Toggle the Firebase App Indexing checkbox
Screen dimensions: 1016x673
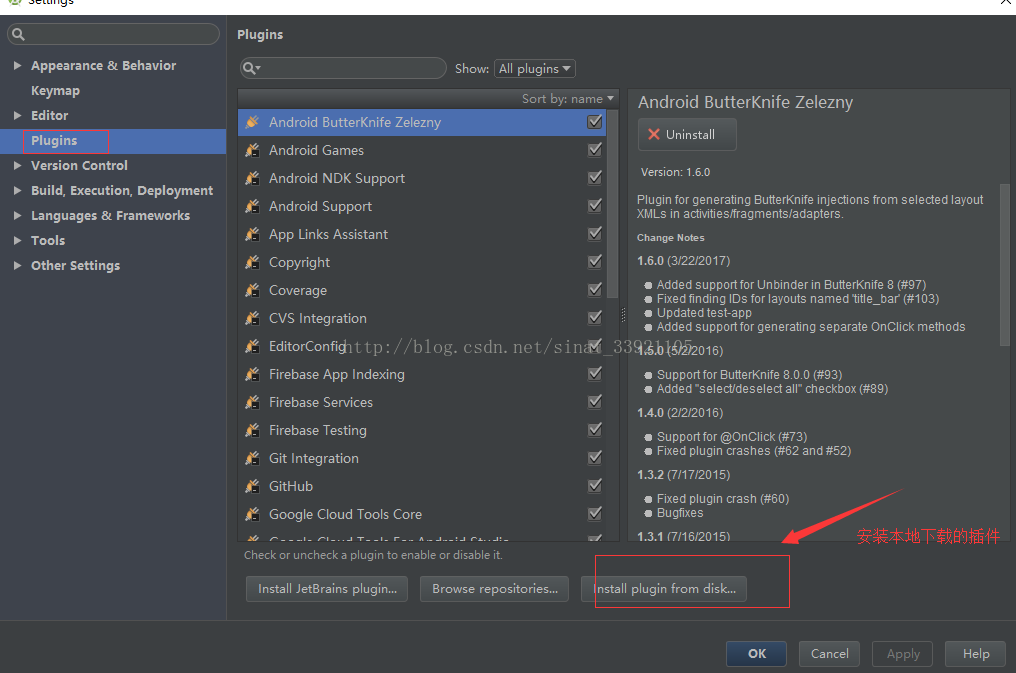pyautogui.click(x=594, y=374)
